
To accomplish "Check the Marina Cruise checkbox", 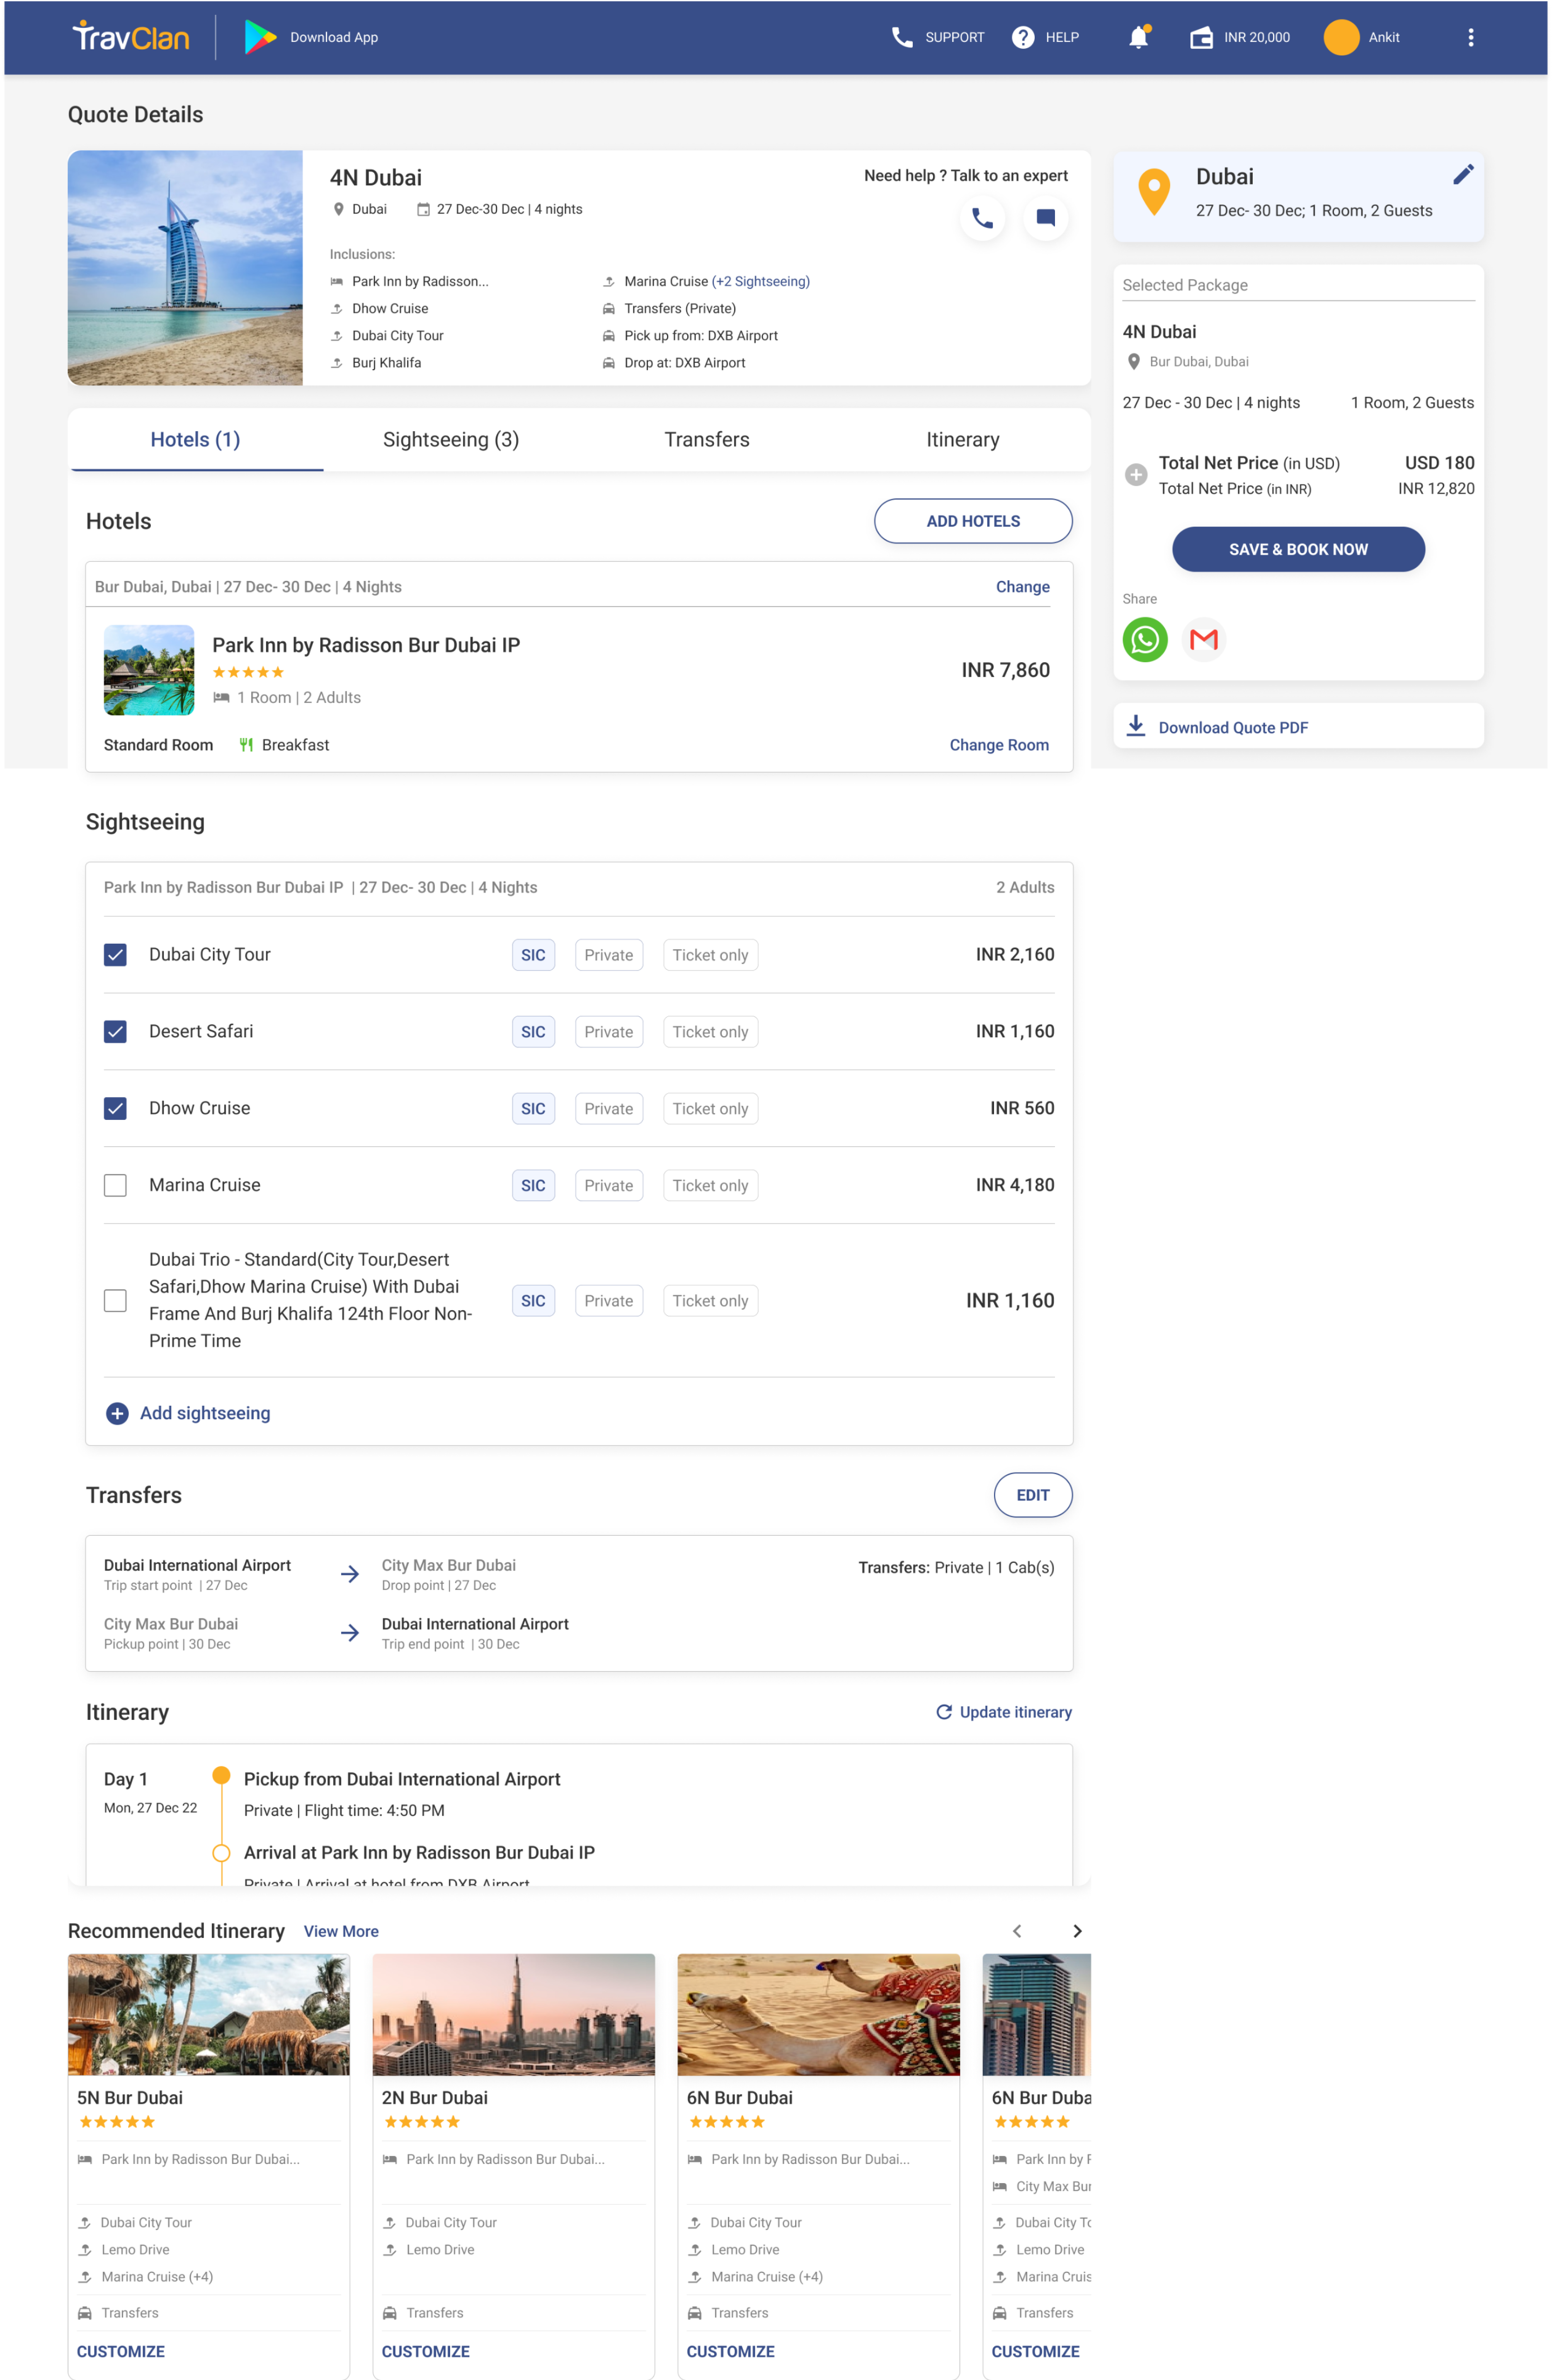I will [x=115, y=1186].
